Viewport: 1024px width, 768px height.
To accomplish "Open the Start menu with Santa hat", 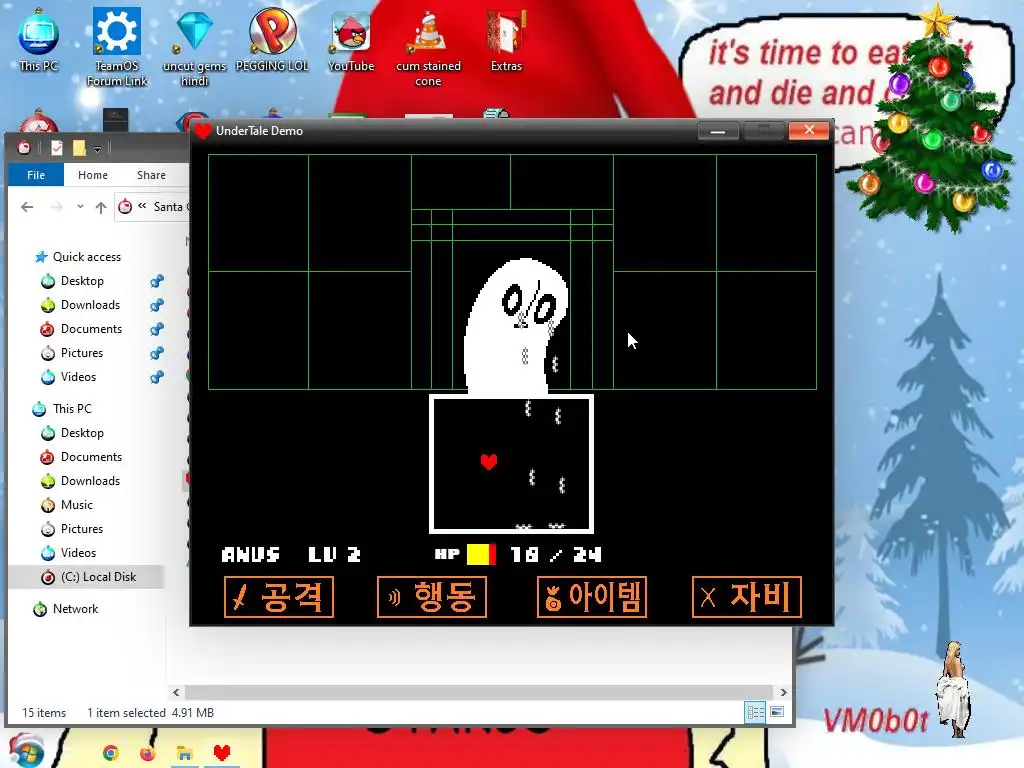I will pyautogui.click(x=26, y=750).
